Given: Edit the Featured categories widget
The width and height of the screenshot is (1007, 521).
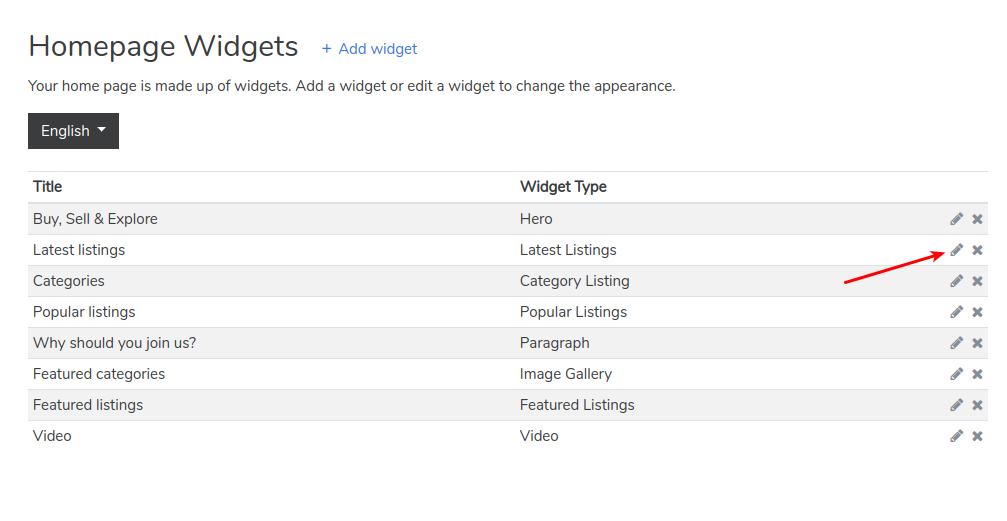Looking at the screenshot, I should 957,374.
